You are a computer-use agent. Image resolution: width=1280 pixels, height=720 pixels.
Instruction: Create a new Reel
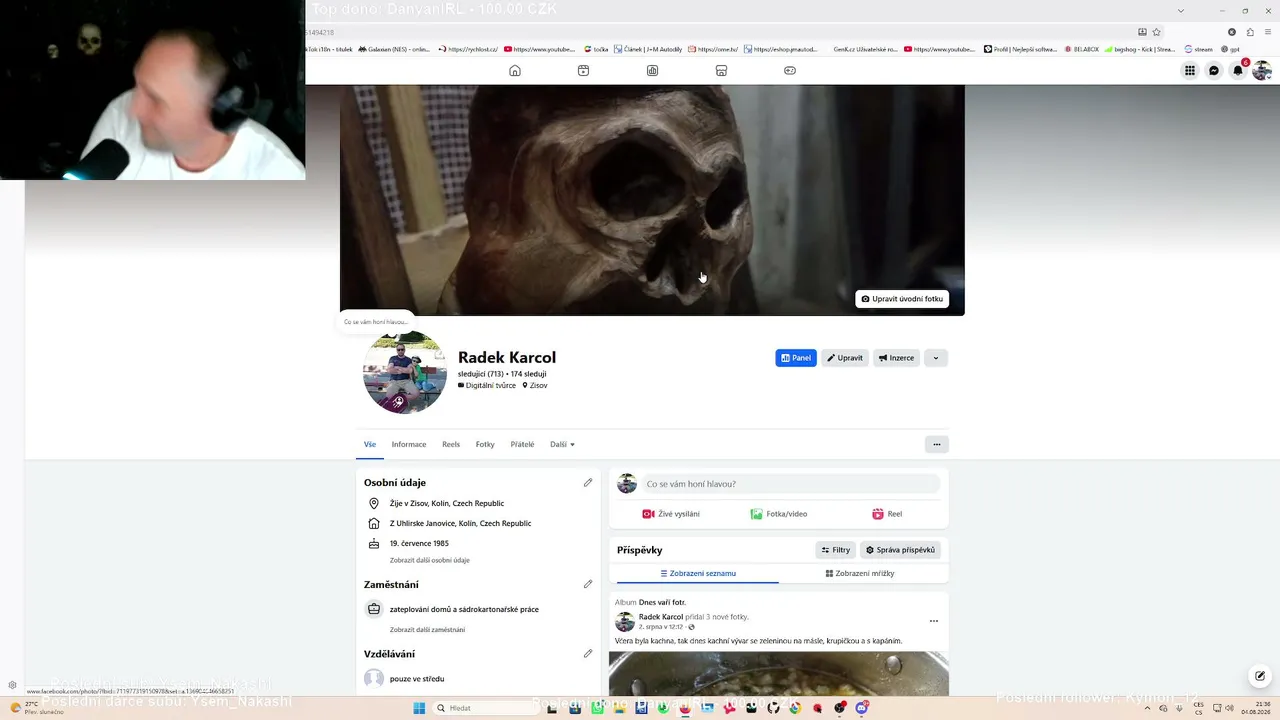[887, 514]
